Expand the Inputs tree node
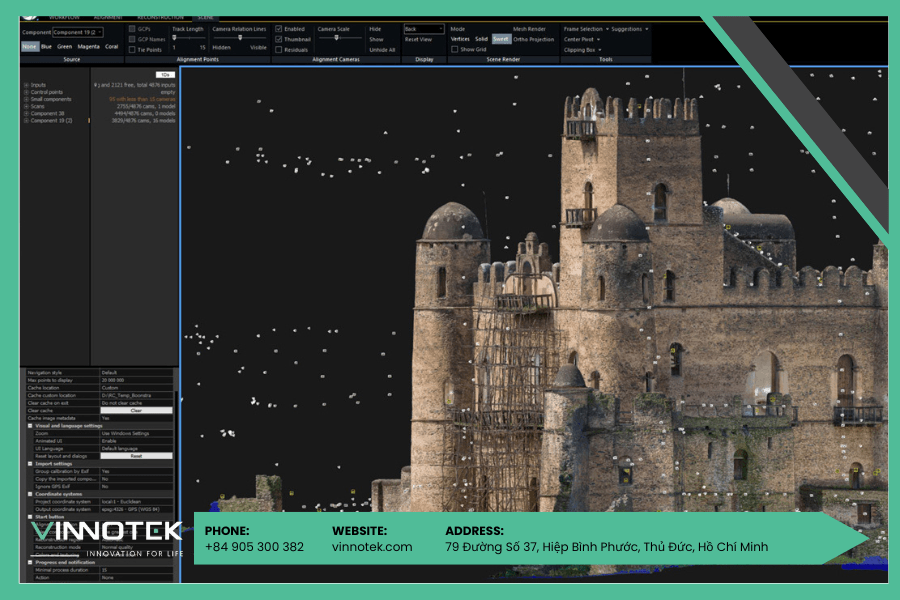Viewport: 900px width, 600px height. [26, 85]
